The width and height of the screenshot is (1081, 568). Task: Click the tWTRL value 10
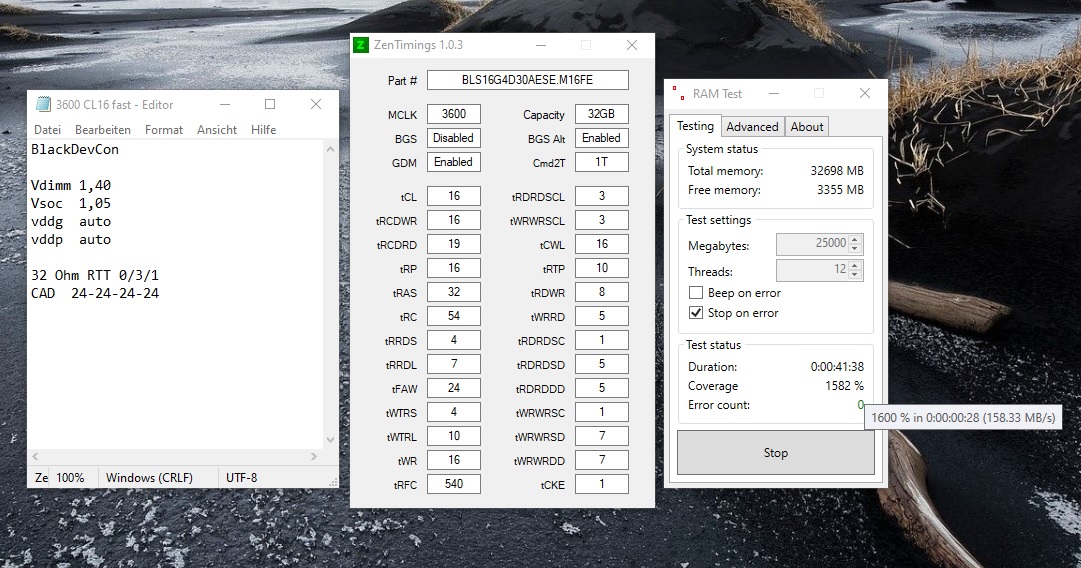coord(454,436)
